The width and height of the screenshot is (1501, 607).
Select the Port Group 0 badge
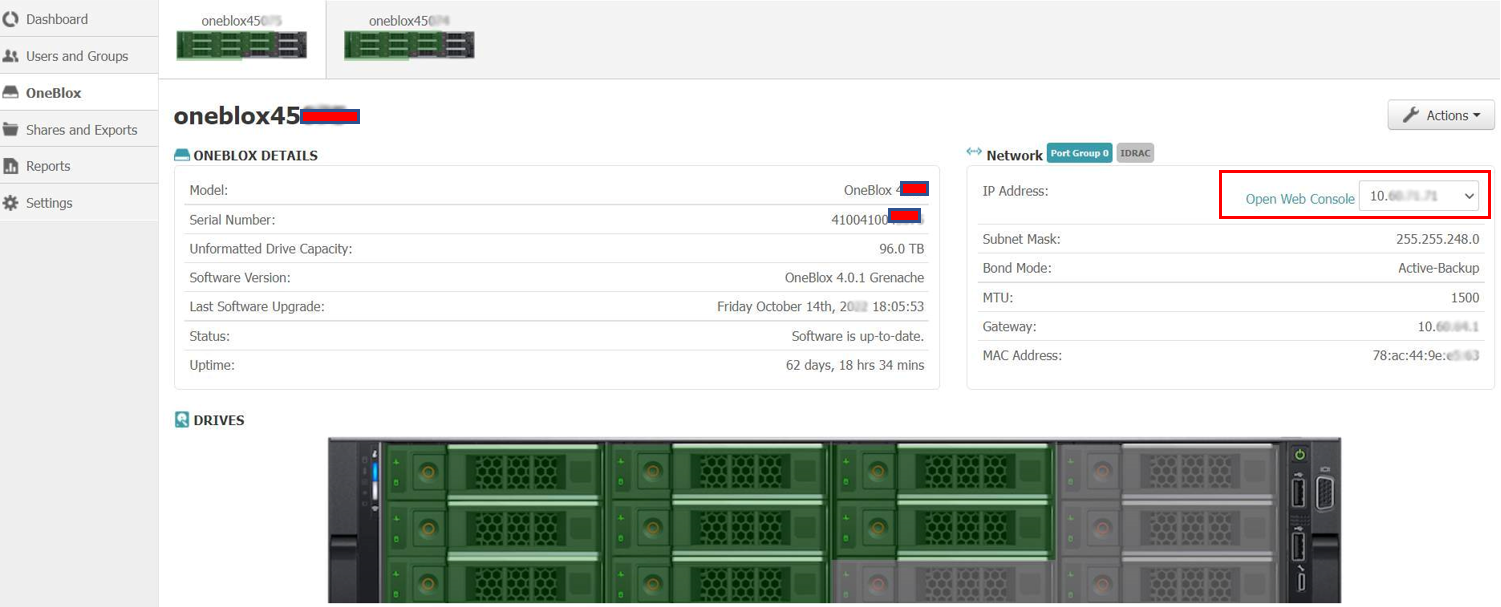pyautogui.click(x=1079, y=152)
